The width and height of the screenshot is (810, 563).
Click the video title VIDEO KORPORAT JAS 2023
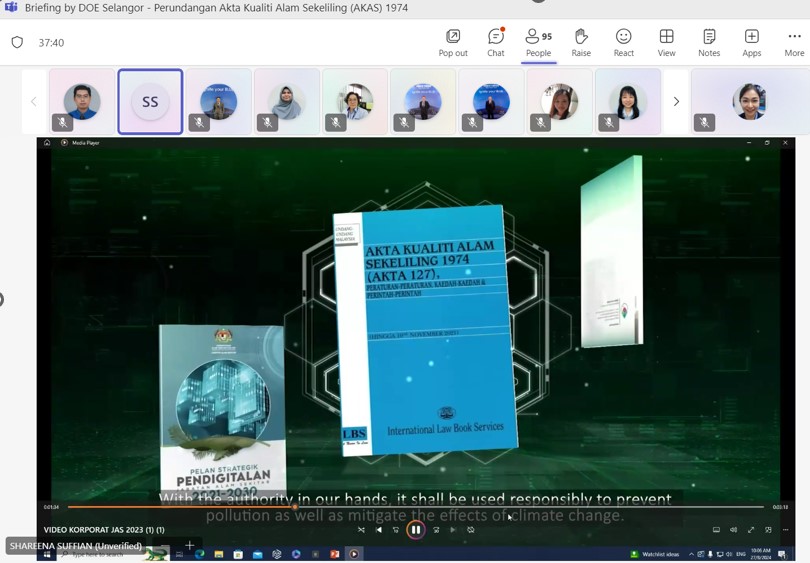tap(104, 529)
